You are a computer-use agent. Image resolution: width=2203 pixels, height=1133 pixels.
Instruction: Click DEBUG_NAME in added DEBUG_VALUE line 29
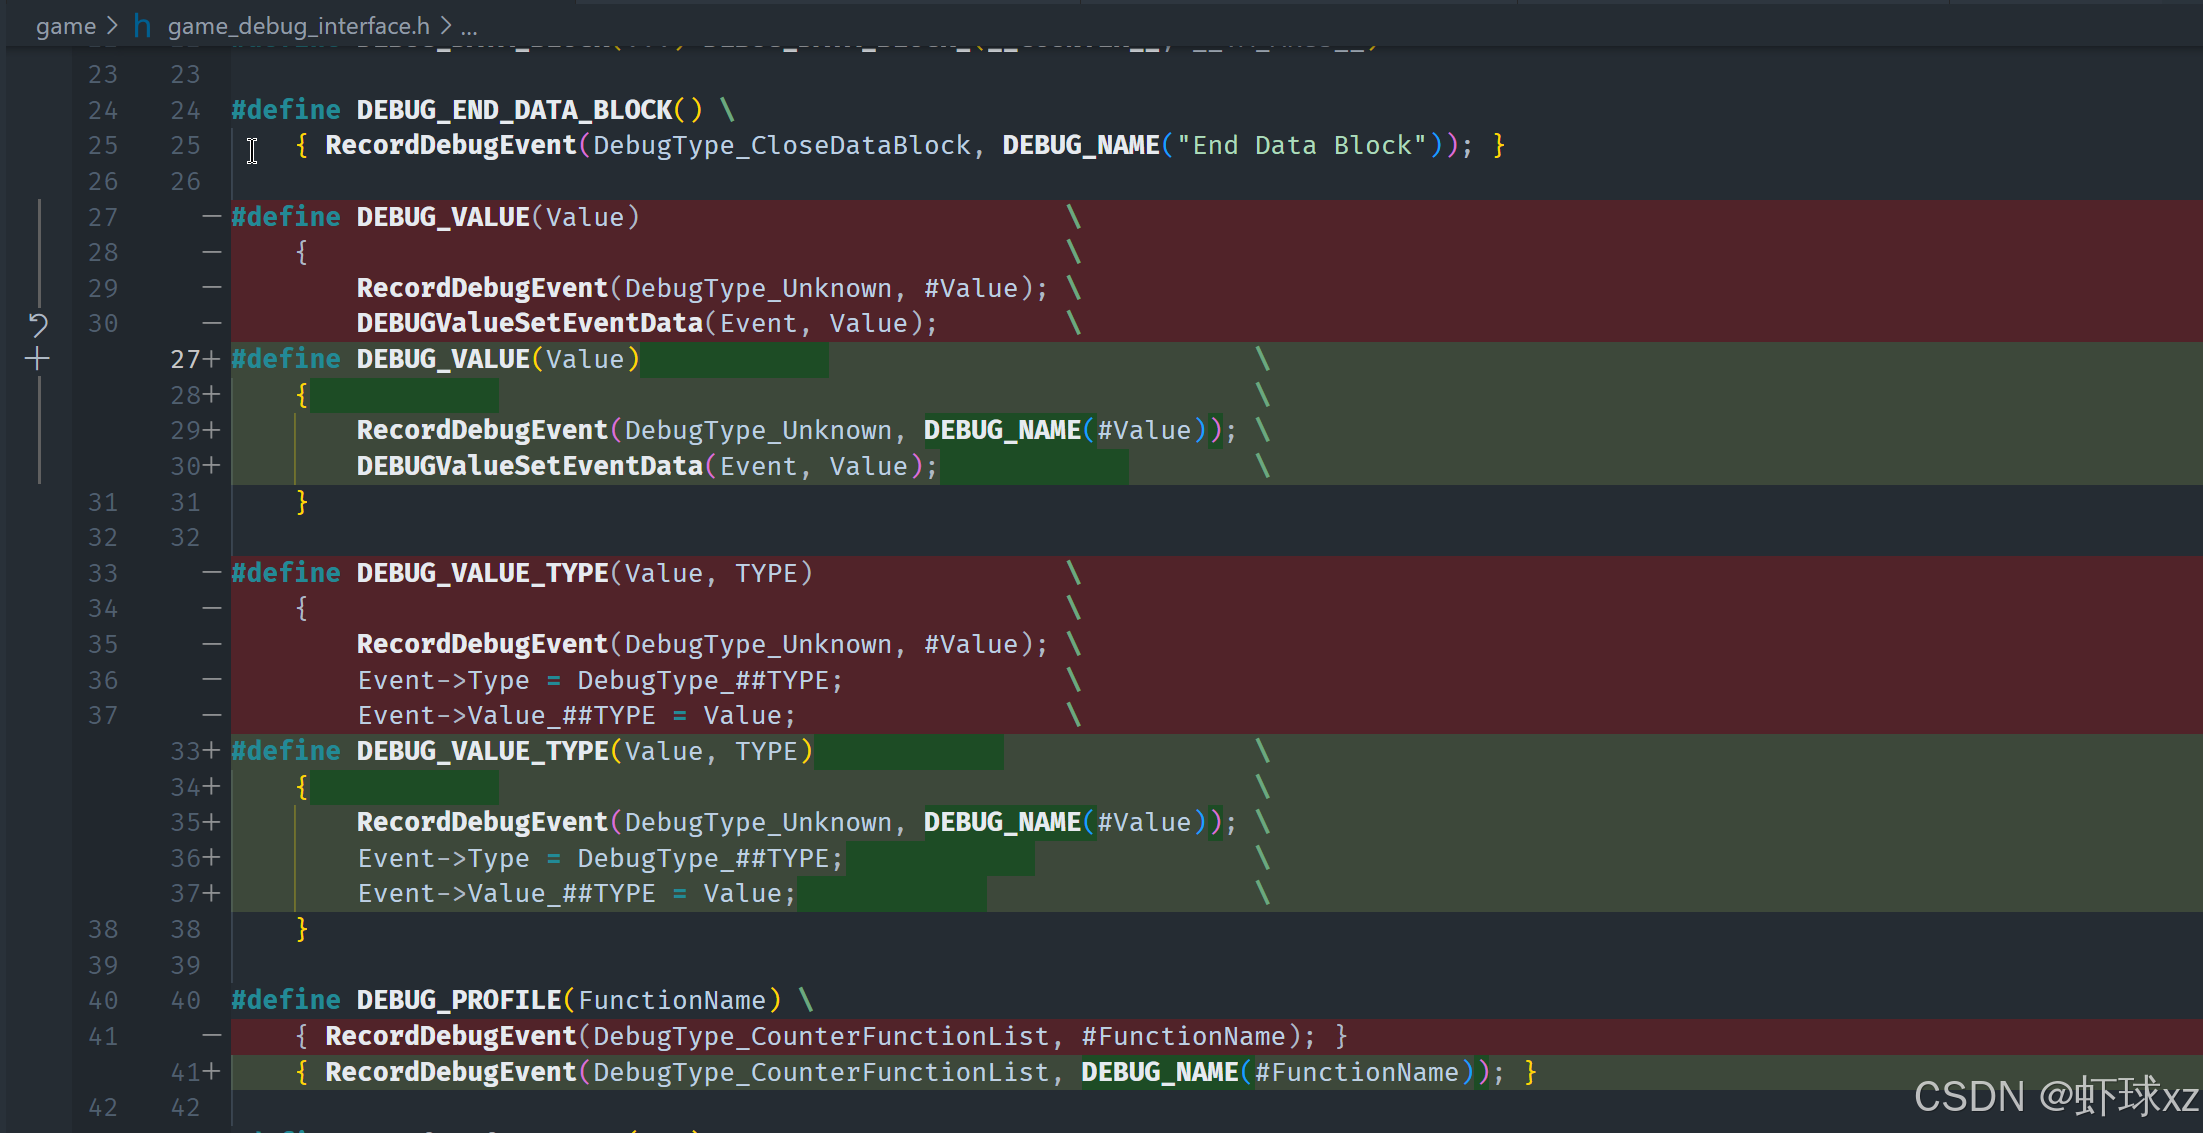(1001, 430)
